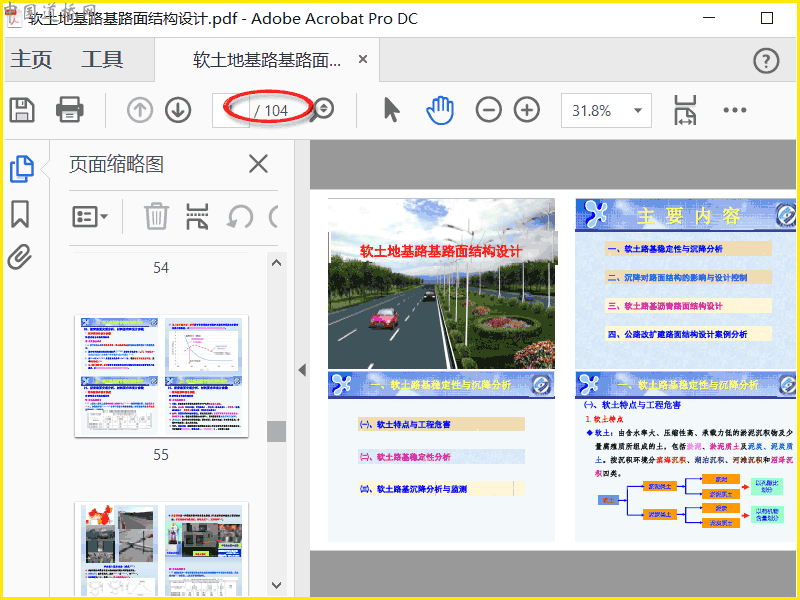Delete selected pages with trash icon
Viewport: 800px width, 600px height.
click(156, 216)
